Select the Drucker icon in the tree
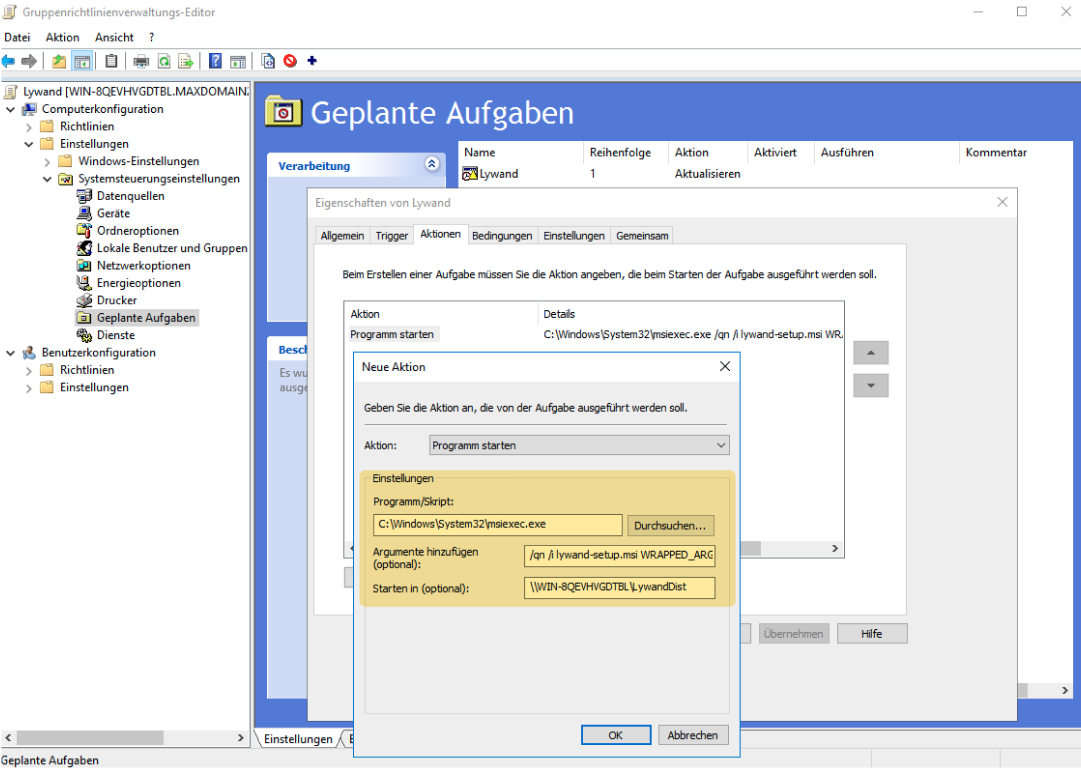The image size is (1081, 768). pyautogui.click(x=84, y=300)
